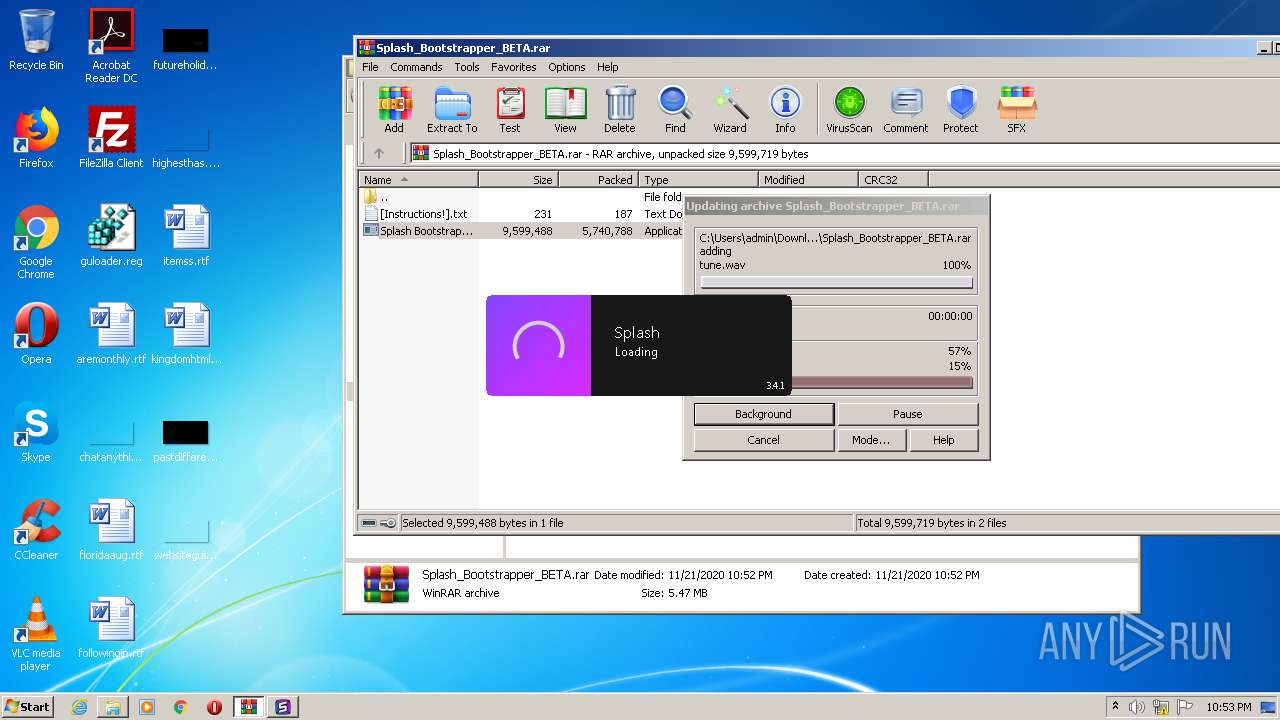Click the Mode... button

pos(871,440)
